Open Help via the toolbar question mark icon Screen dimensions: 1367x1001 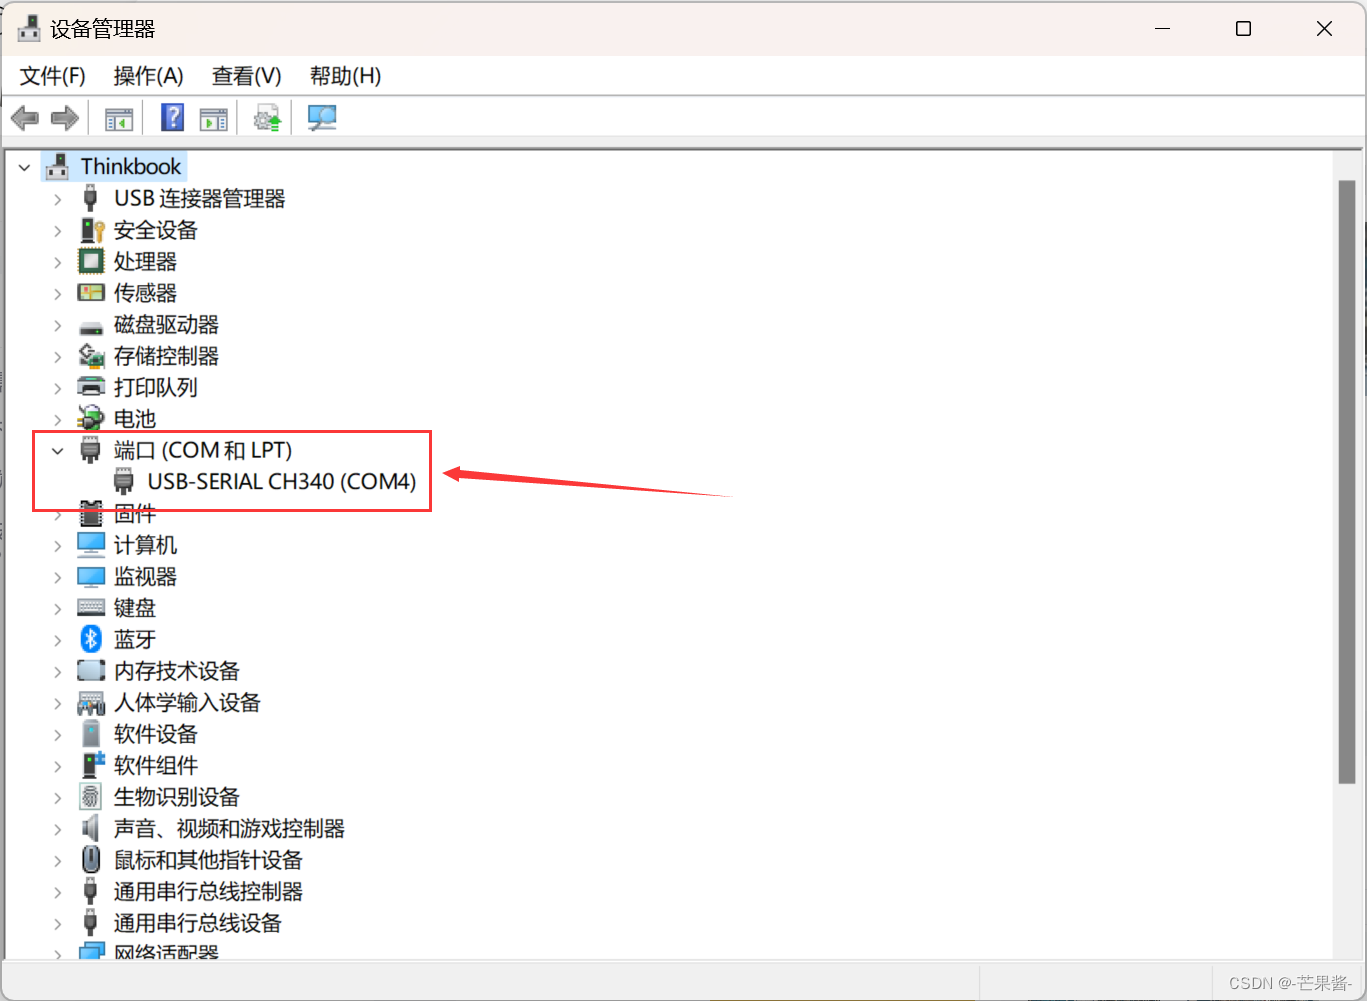(172, 117)
